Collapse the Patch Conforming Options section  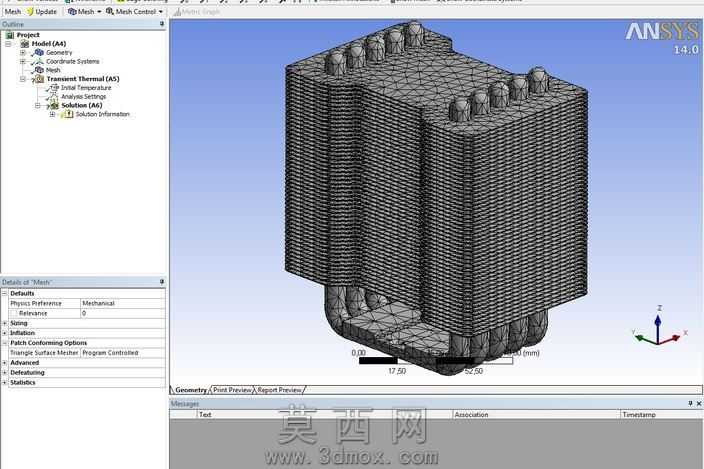tap(4, 343)
